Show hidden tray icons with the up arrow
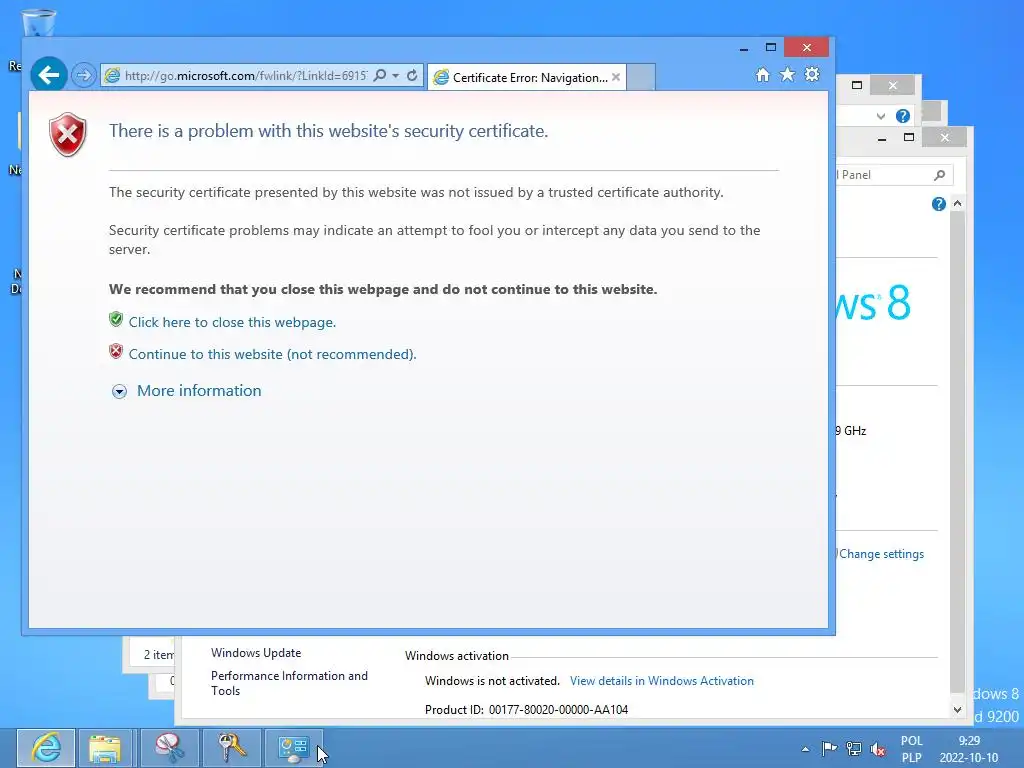 (x=805, y=749)
